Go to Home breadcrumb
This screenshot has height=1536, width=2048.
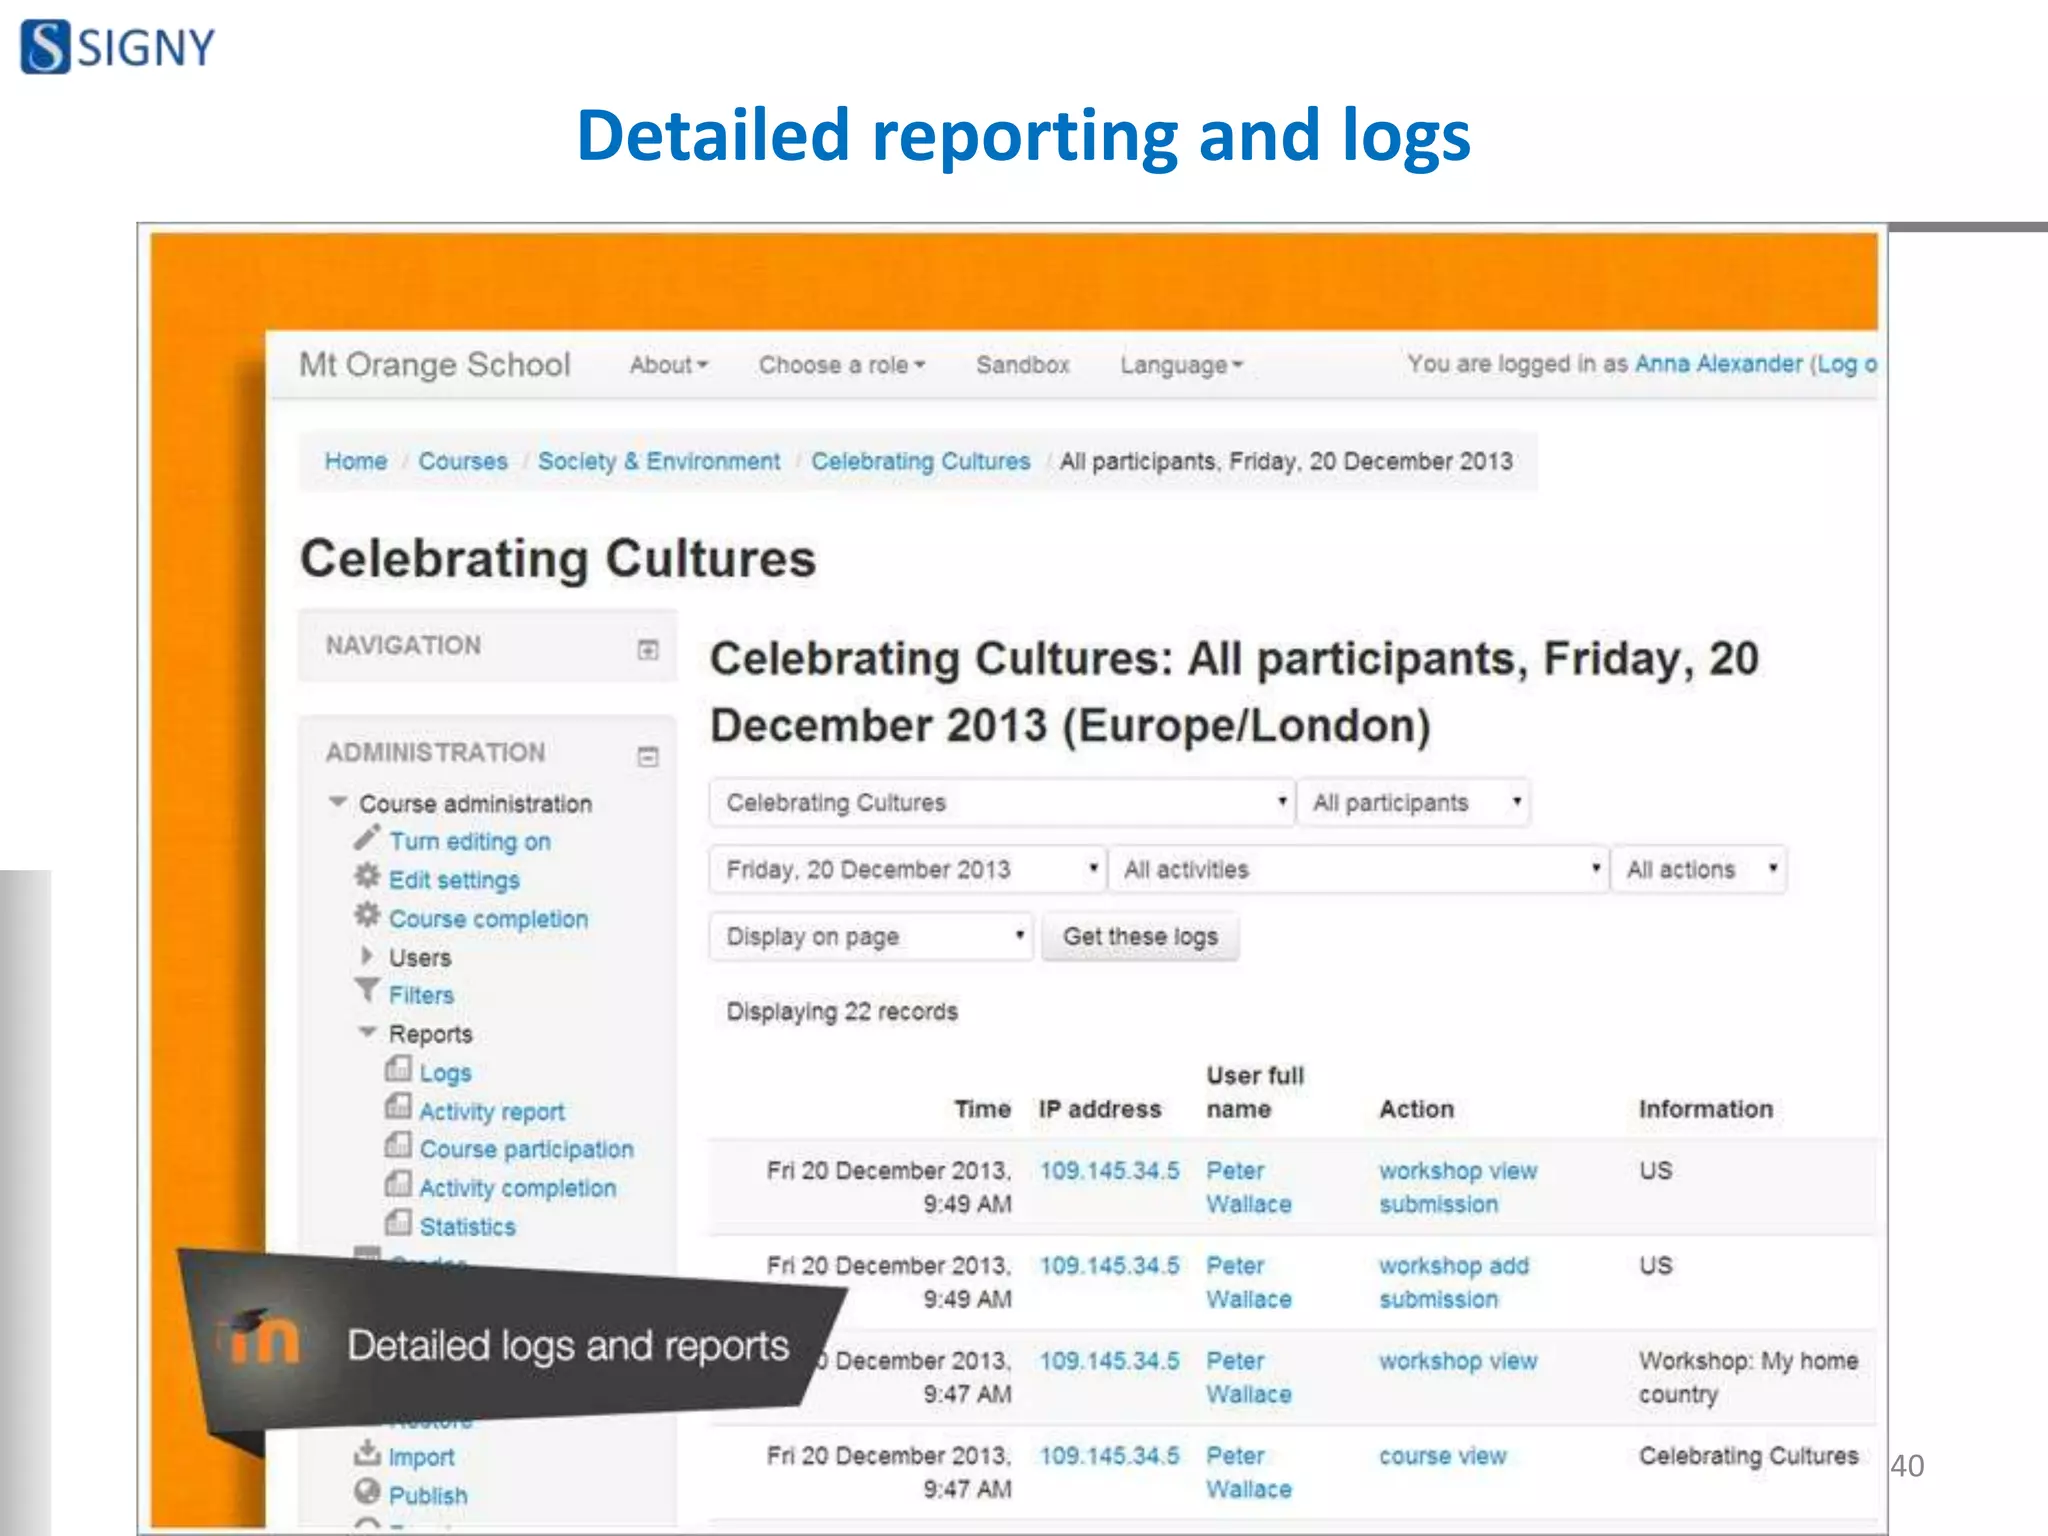(356, 461)
